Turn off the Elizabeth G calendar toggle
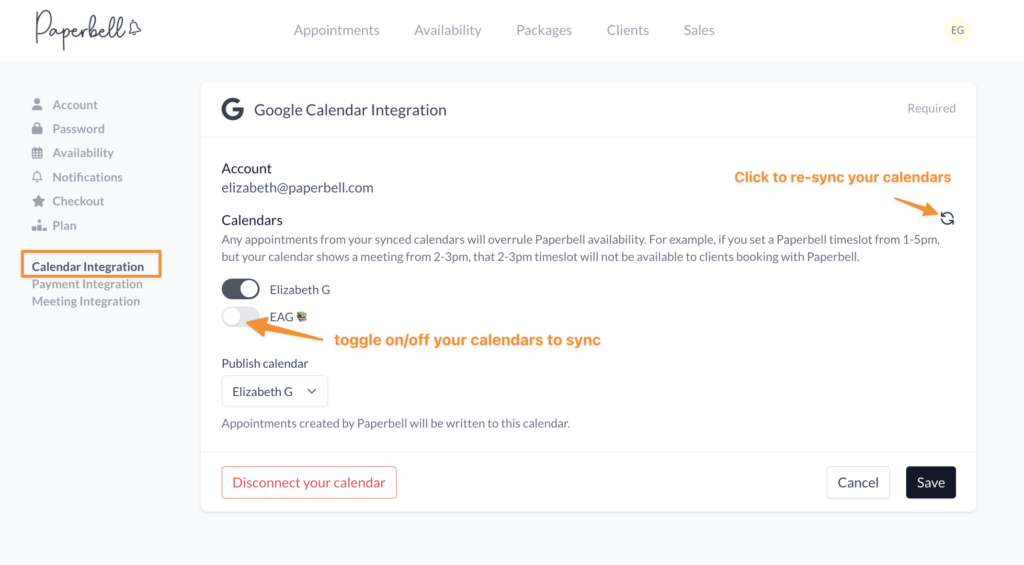This screenshot has height=565, width=1024. (x=240, y=289)
